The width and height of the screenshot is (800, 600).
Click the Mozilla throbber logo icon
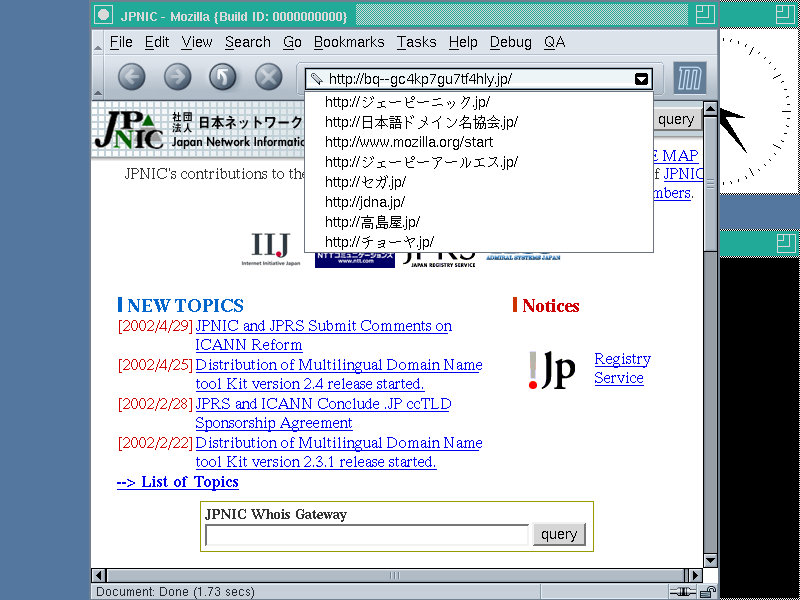coord(689,78)
